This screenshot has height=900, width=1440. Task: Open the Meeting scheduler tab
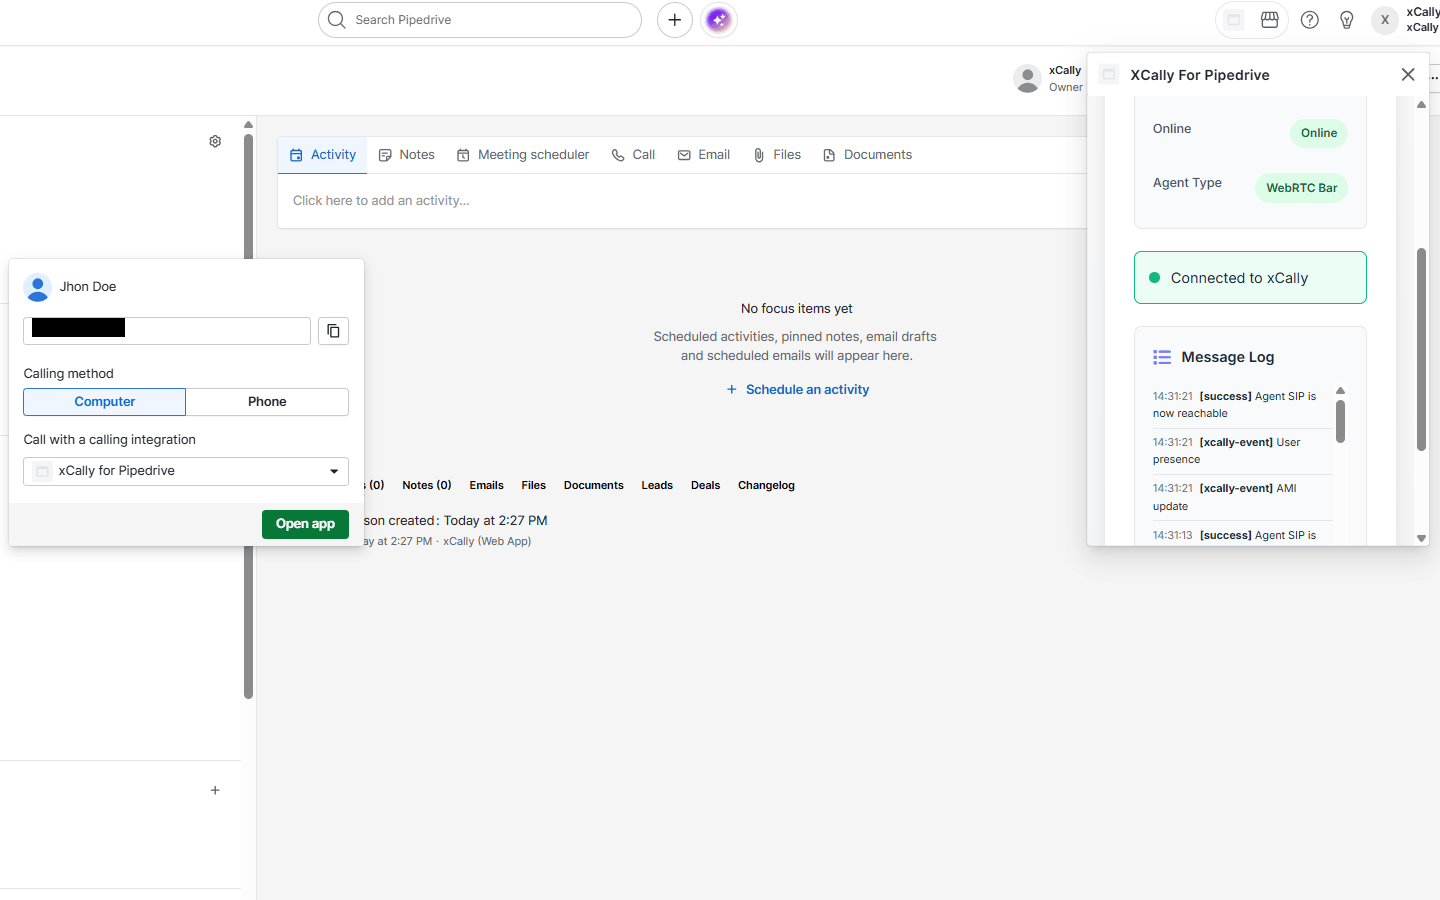[x=523, y=155]
